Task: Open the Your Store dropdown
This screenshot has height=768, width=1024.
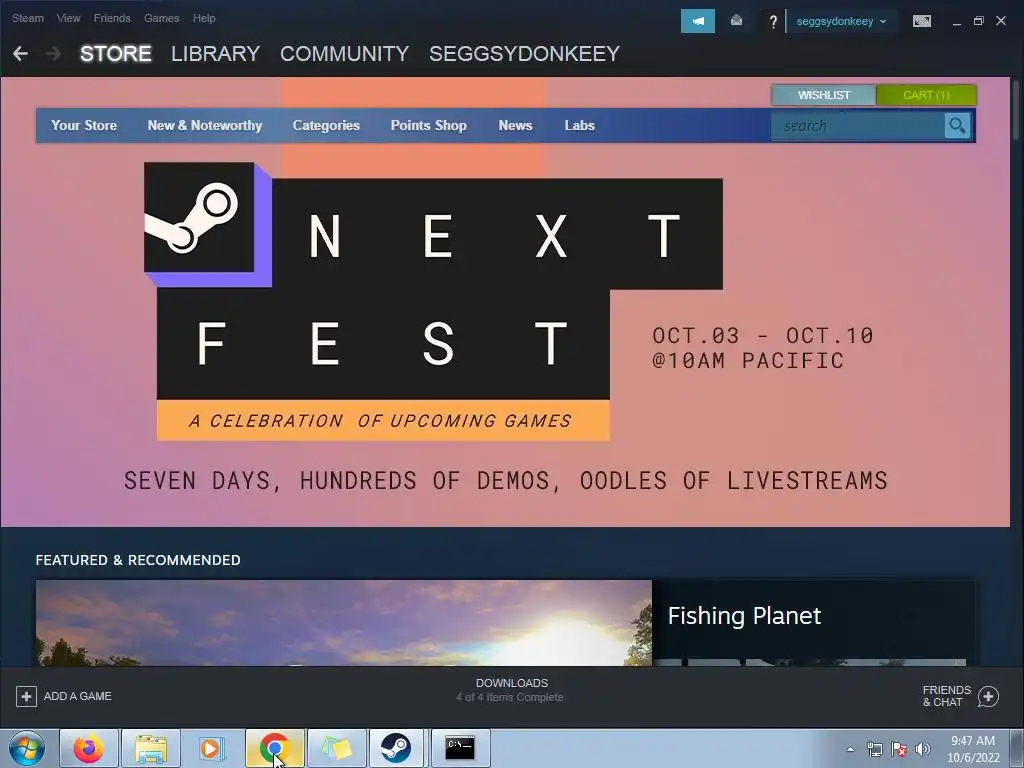Action: pos(84,125)
